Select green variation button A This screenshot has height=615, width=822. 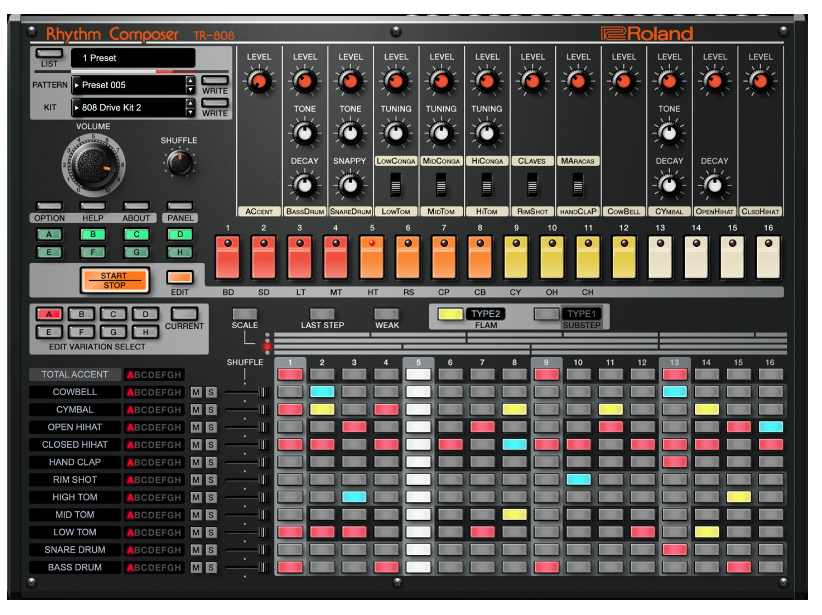point(49,234)
